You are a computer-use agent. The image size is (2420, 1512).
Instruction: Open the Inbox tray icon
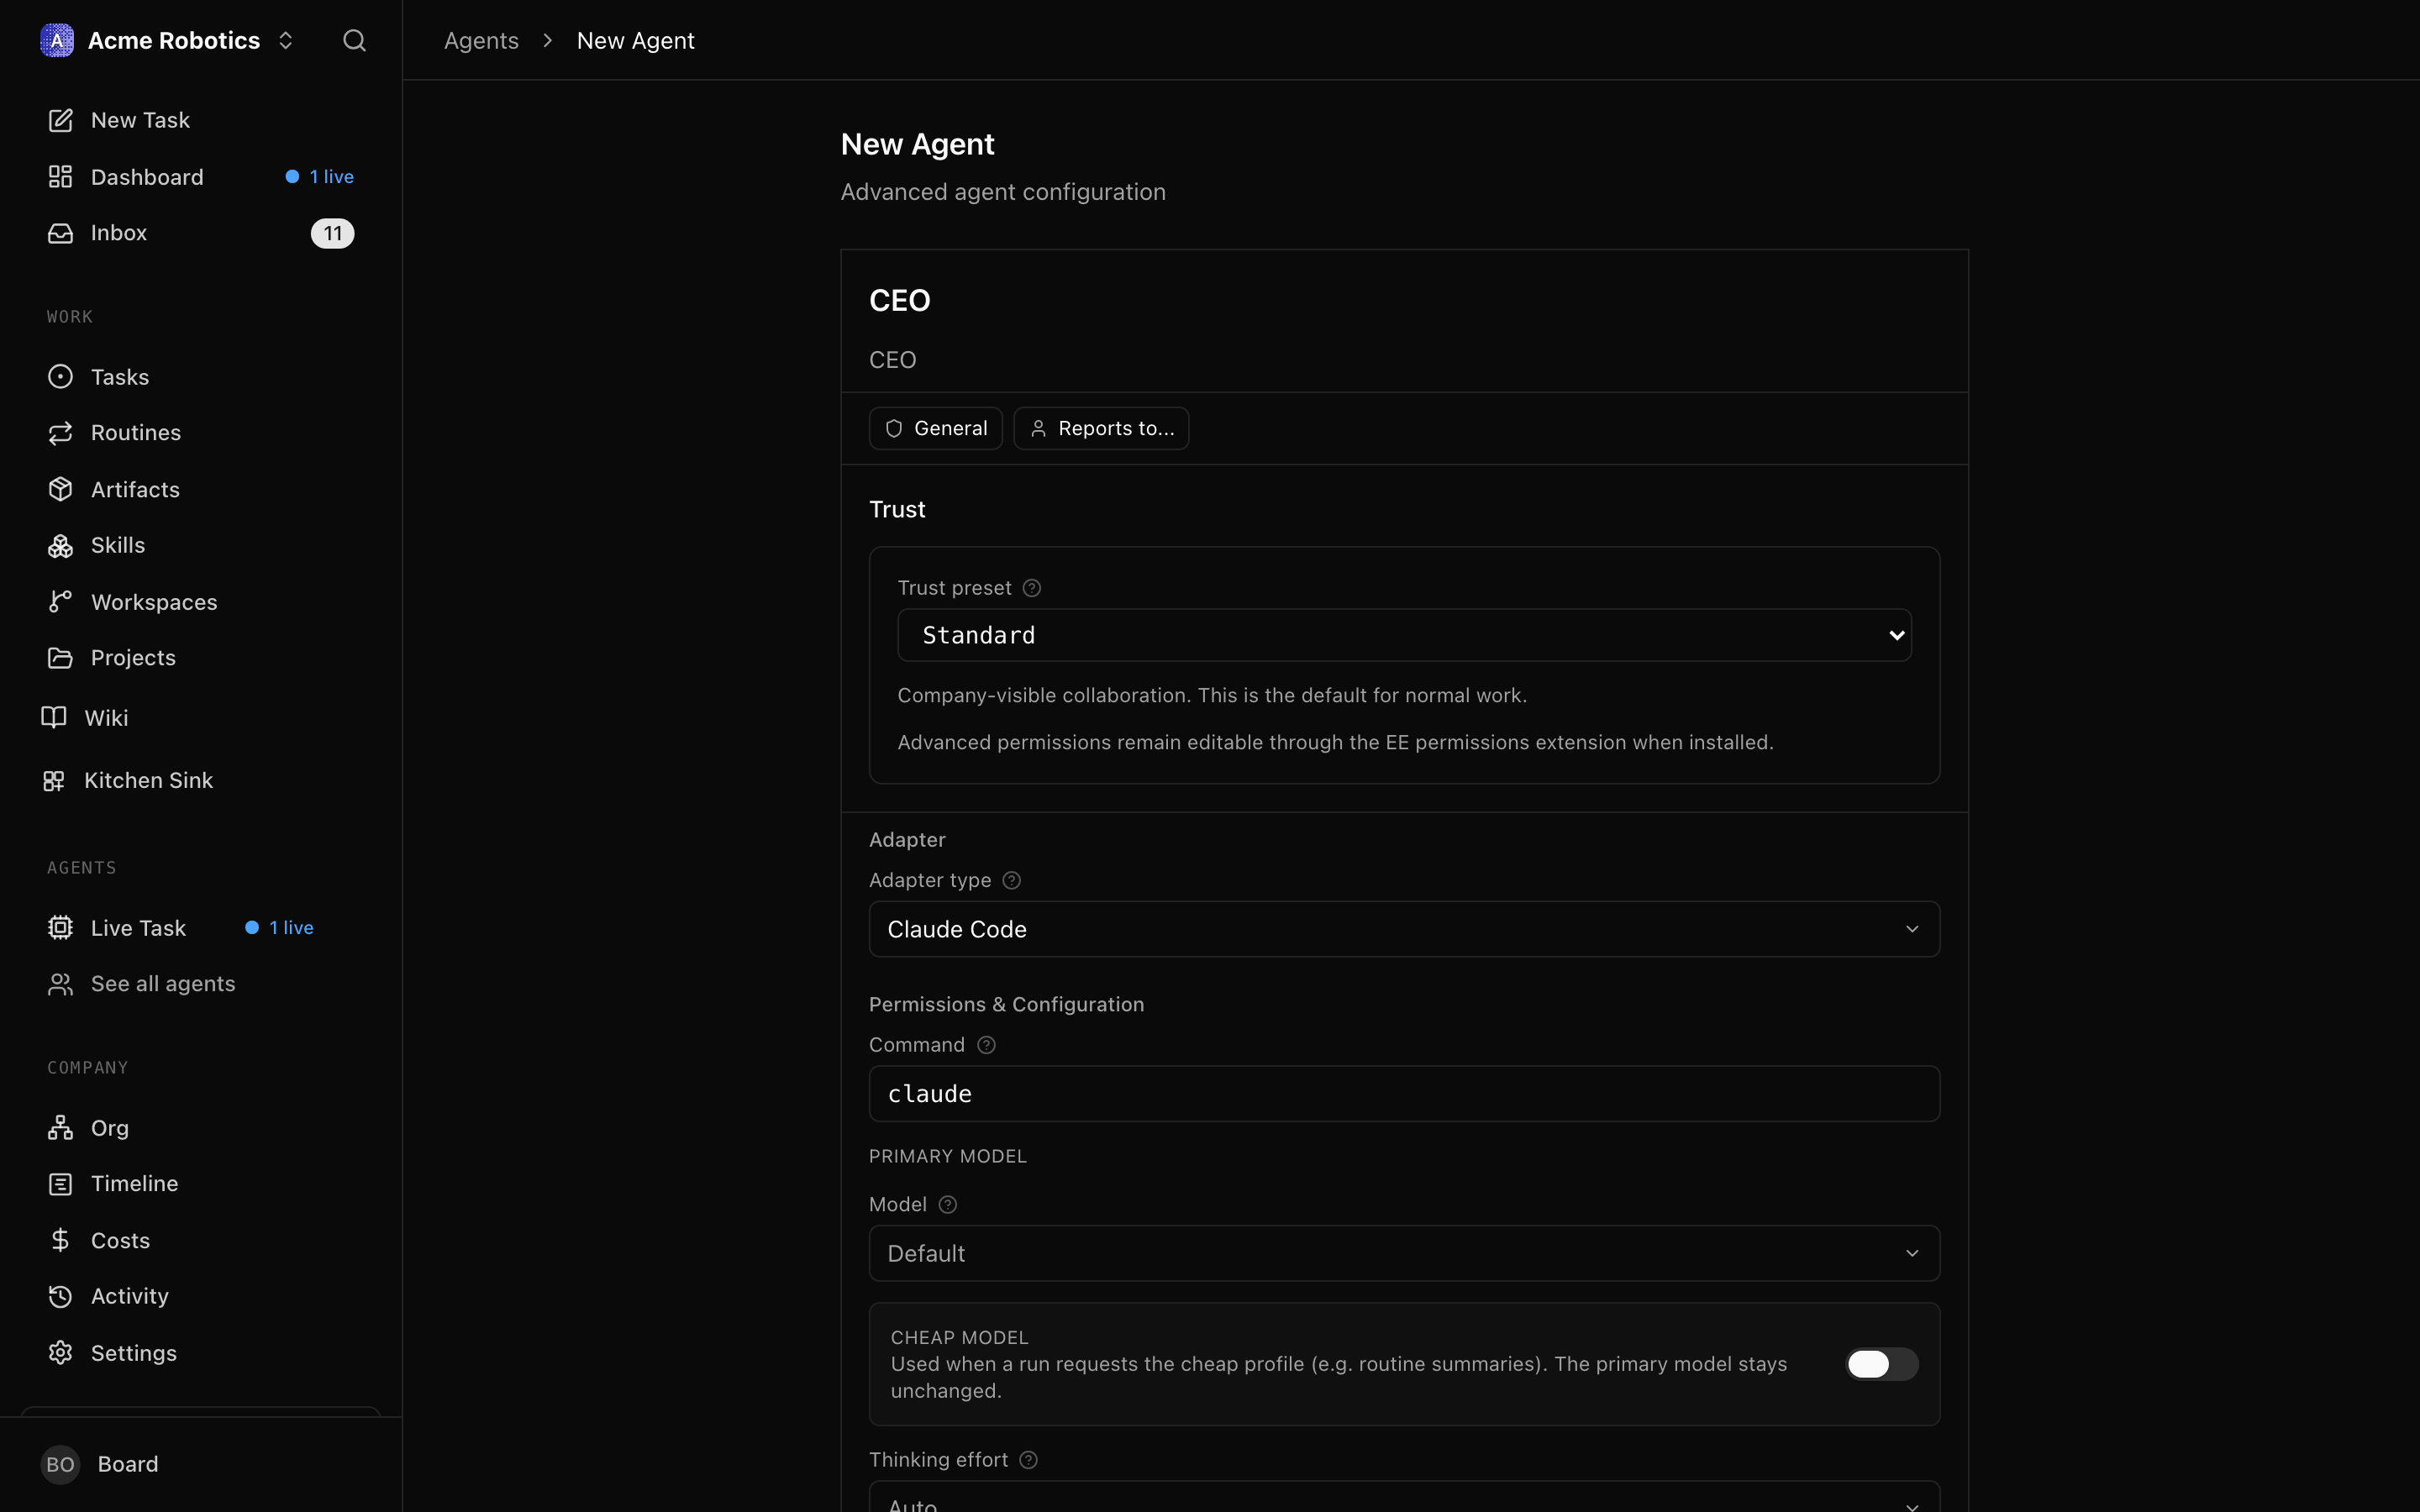click(60, 233)
